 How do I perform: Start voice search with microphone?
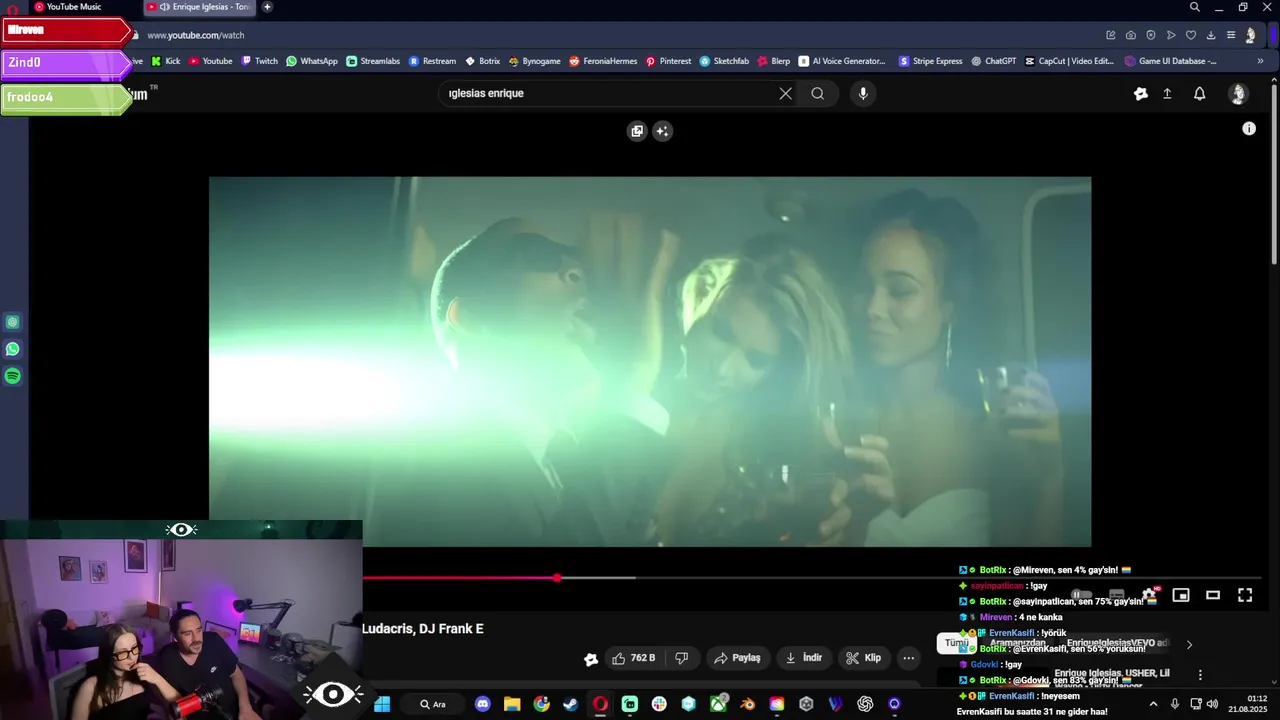click(x=863, y=93)
